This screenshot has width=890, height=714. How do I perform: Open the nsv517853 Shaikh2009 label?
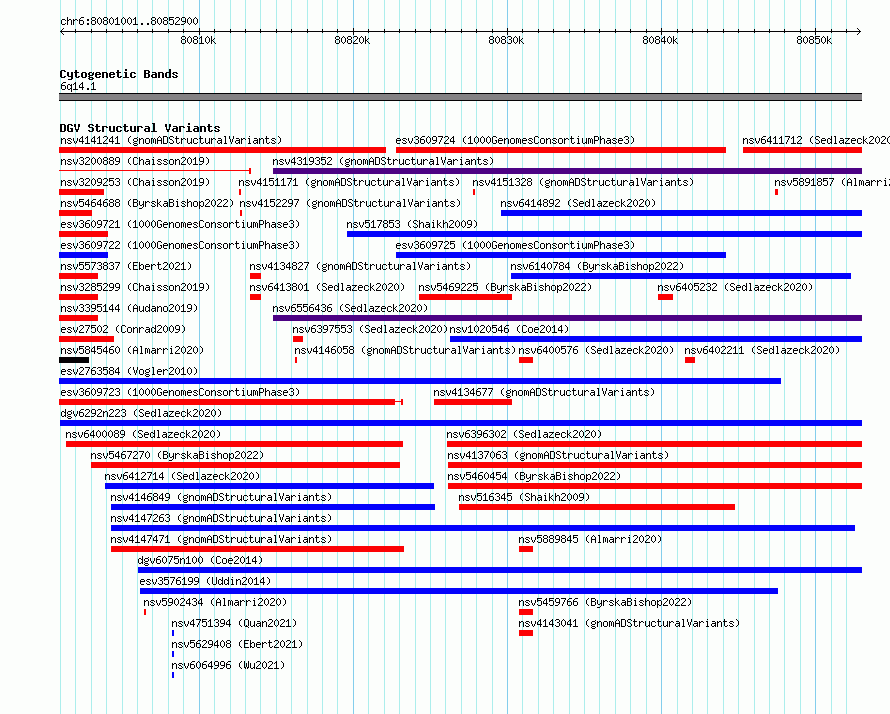pyautogui.click(x=412, y=224)
